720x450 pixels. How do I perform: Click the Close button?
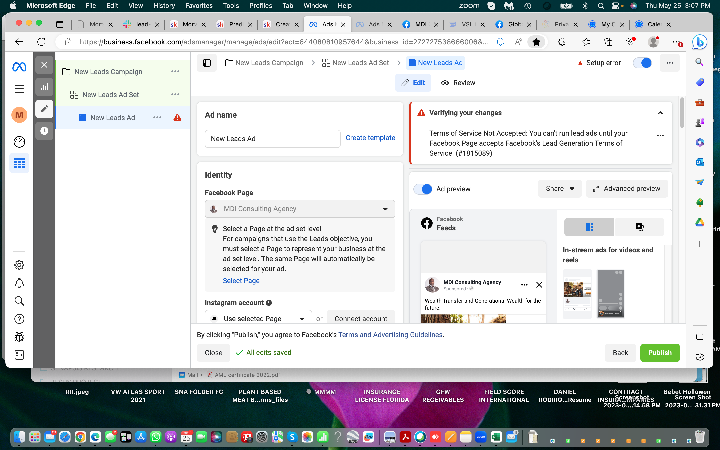(x=213, y=353)
